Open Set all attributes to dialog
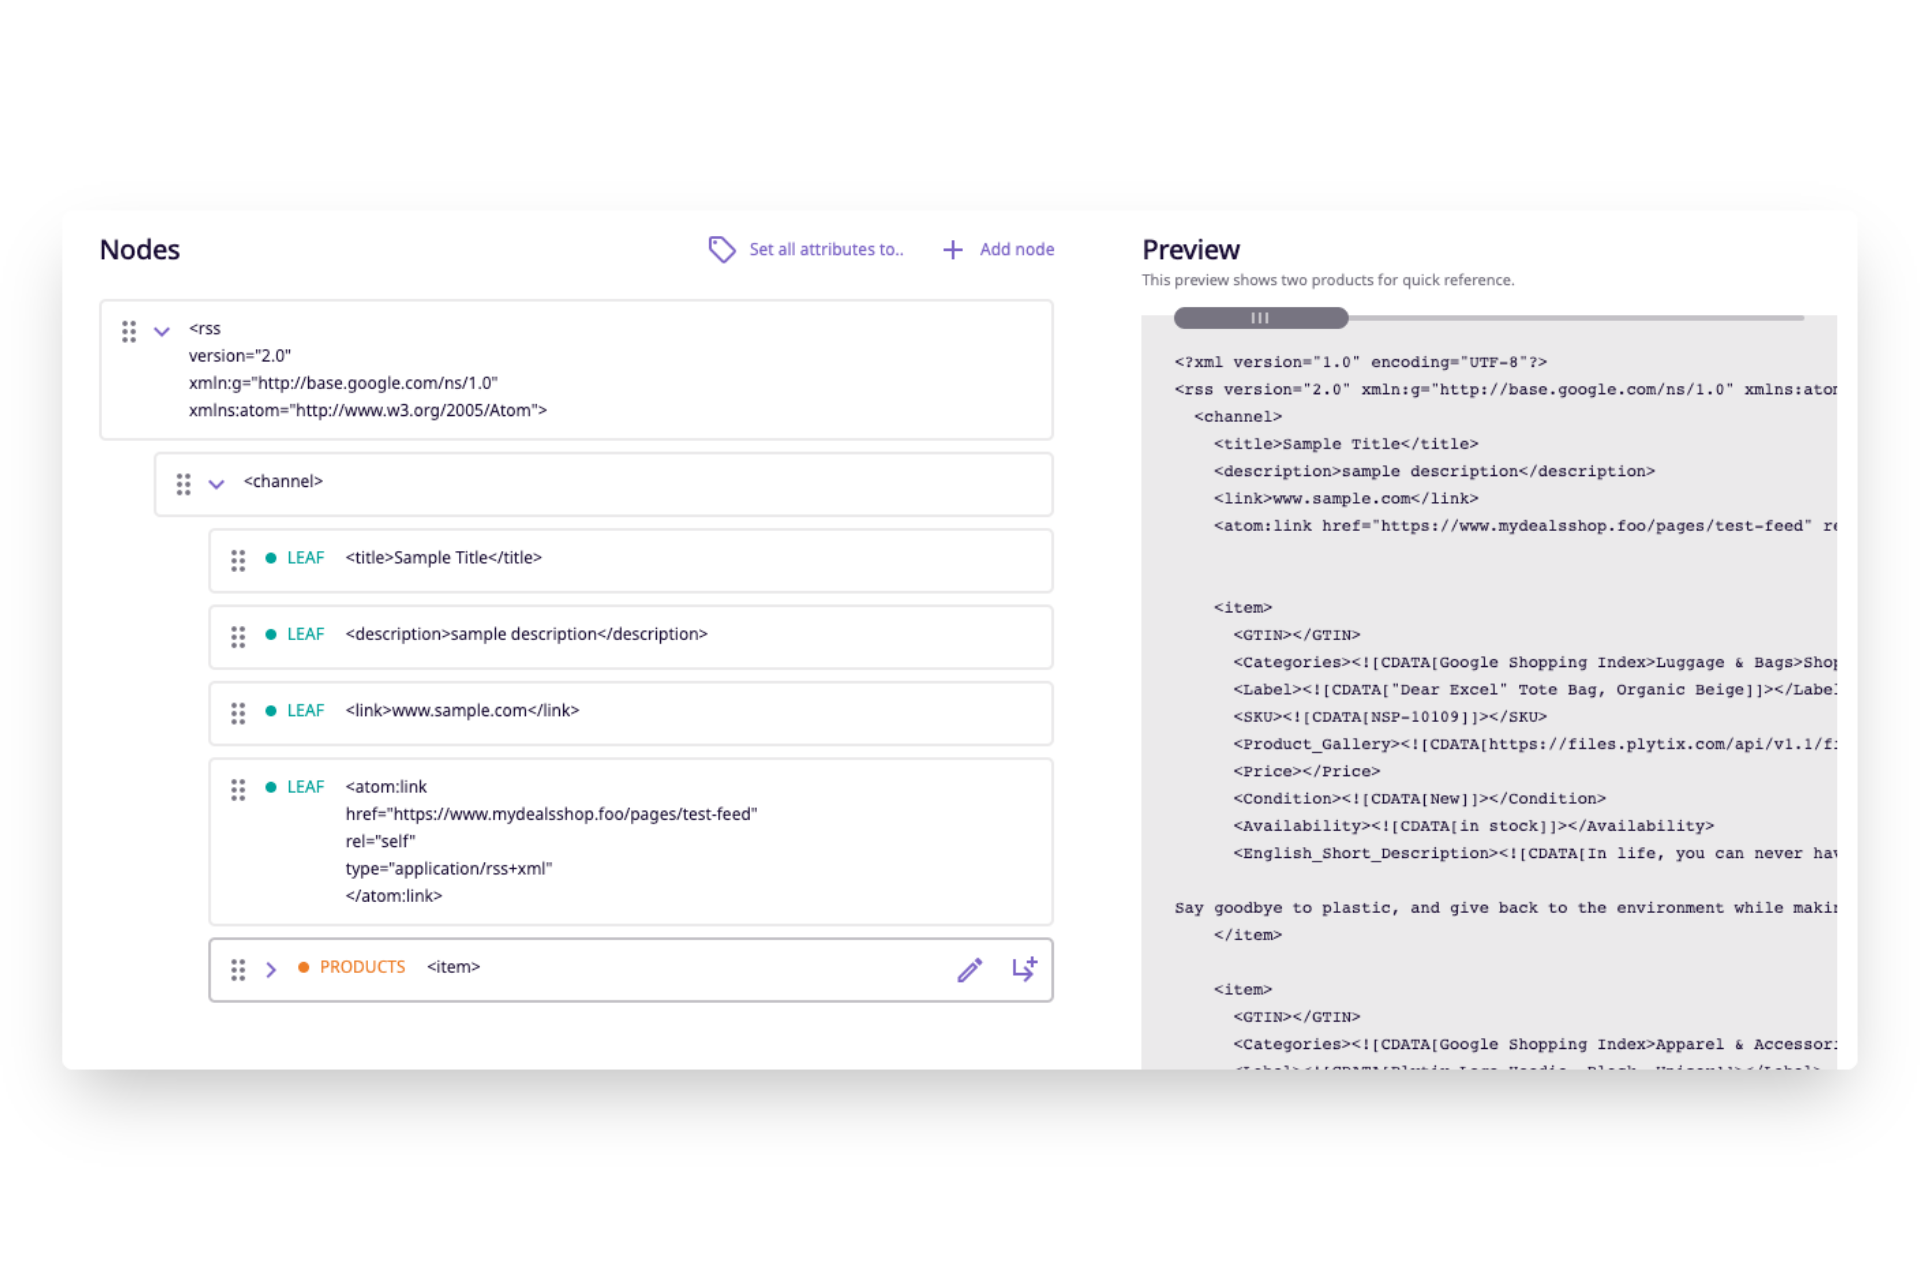Screen dimensions: 1920x1280 click(x=827, y=249)
